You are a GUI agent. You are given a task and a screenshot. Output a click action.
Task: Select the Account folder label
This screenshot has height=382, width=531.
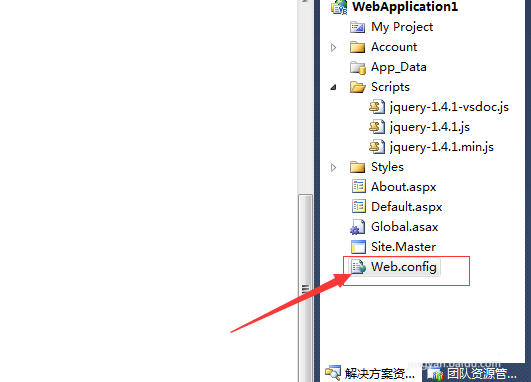pos(394,47)
